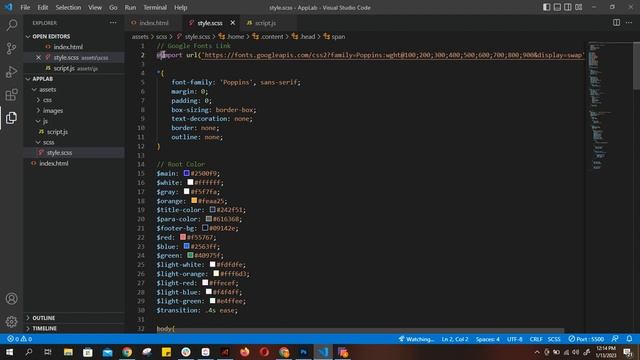Click the $orange color swatch
Viewport: 640px width, 360px height.
click(x=194, y=200)
